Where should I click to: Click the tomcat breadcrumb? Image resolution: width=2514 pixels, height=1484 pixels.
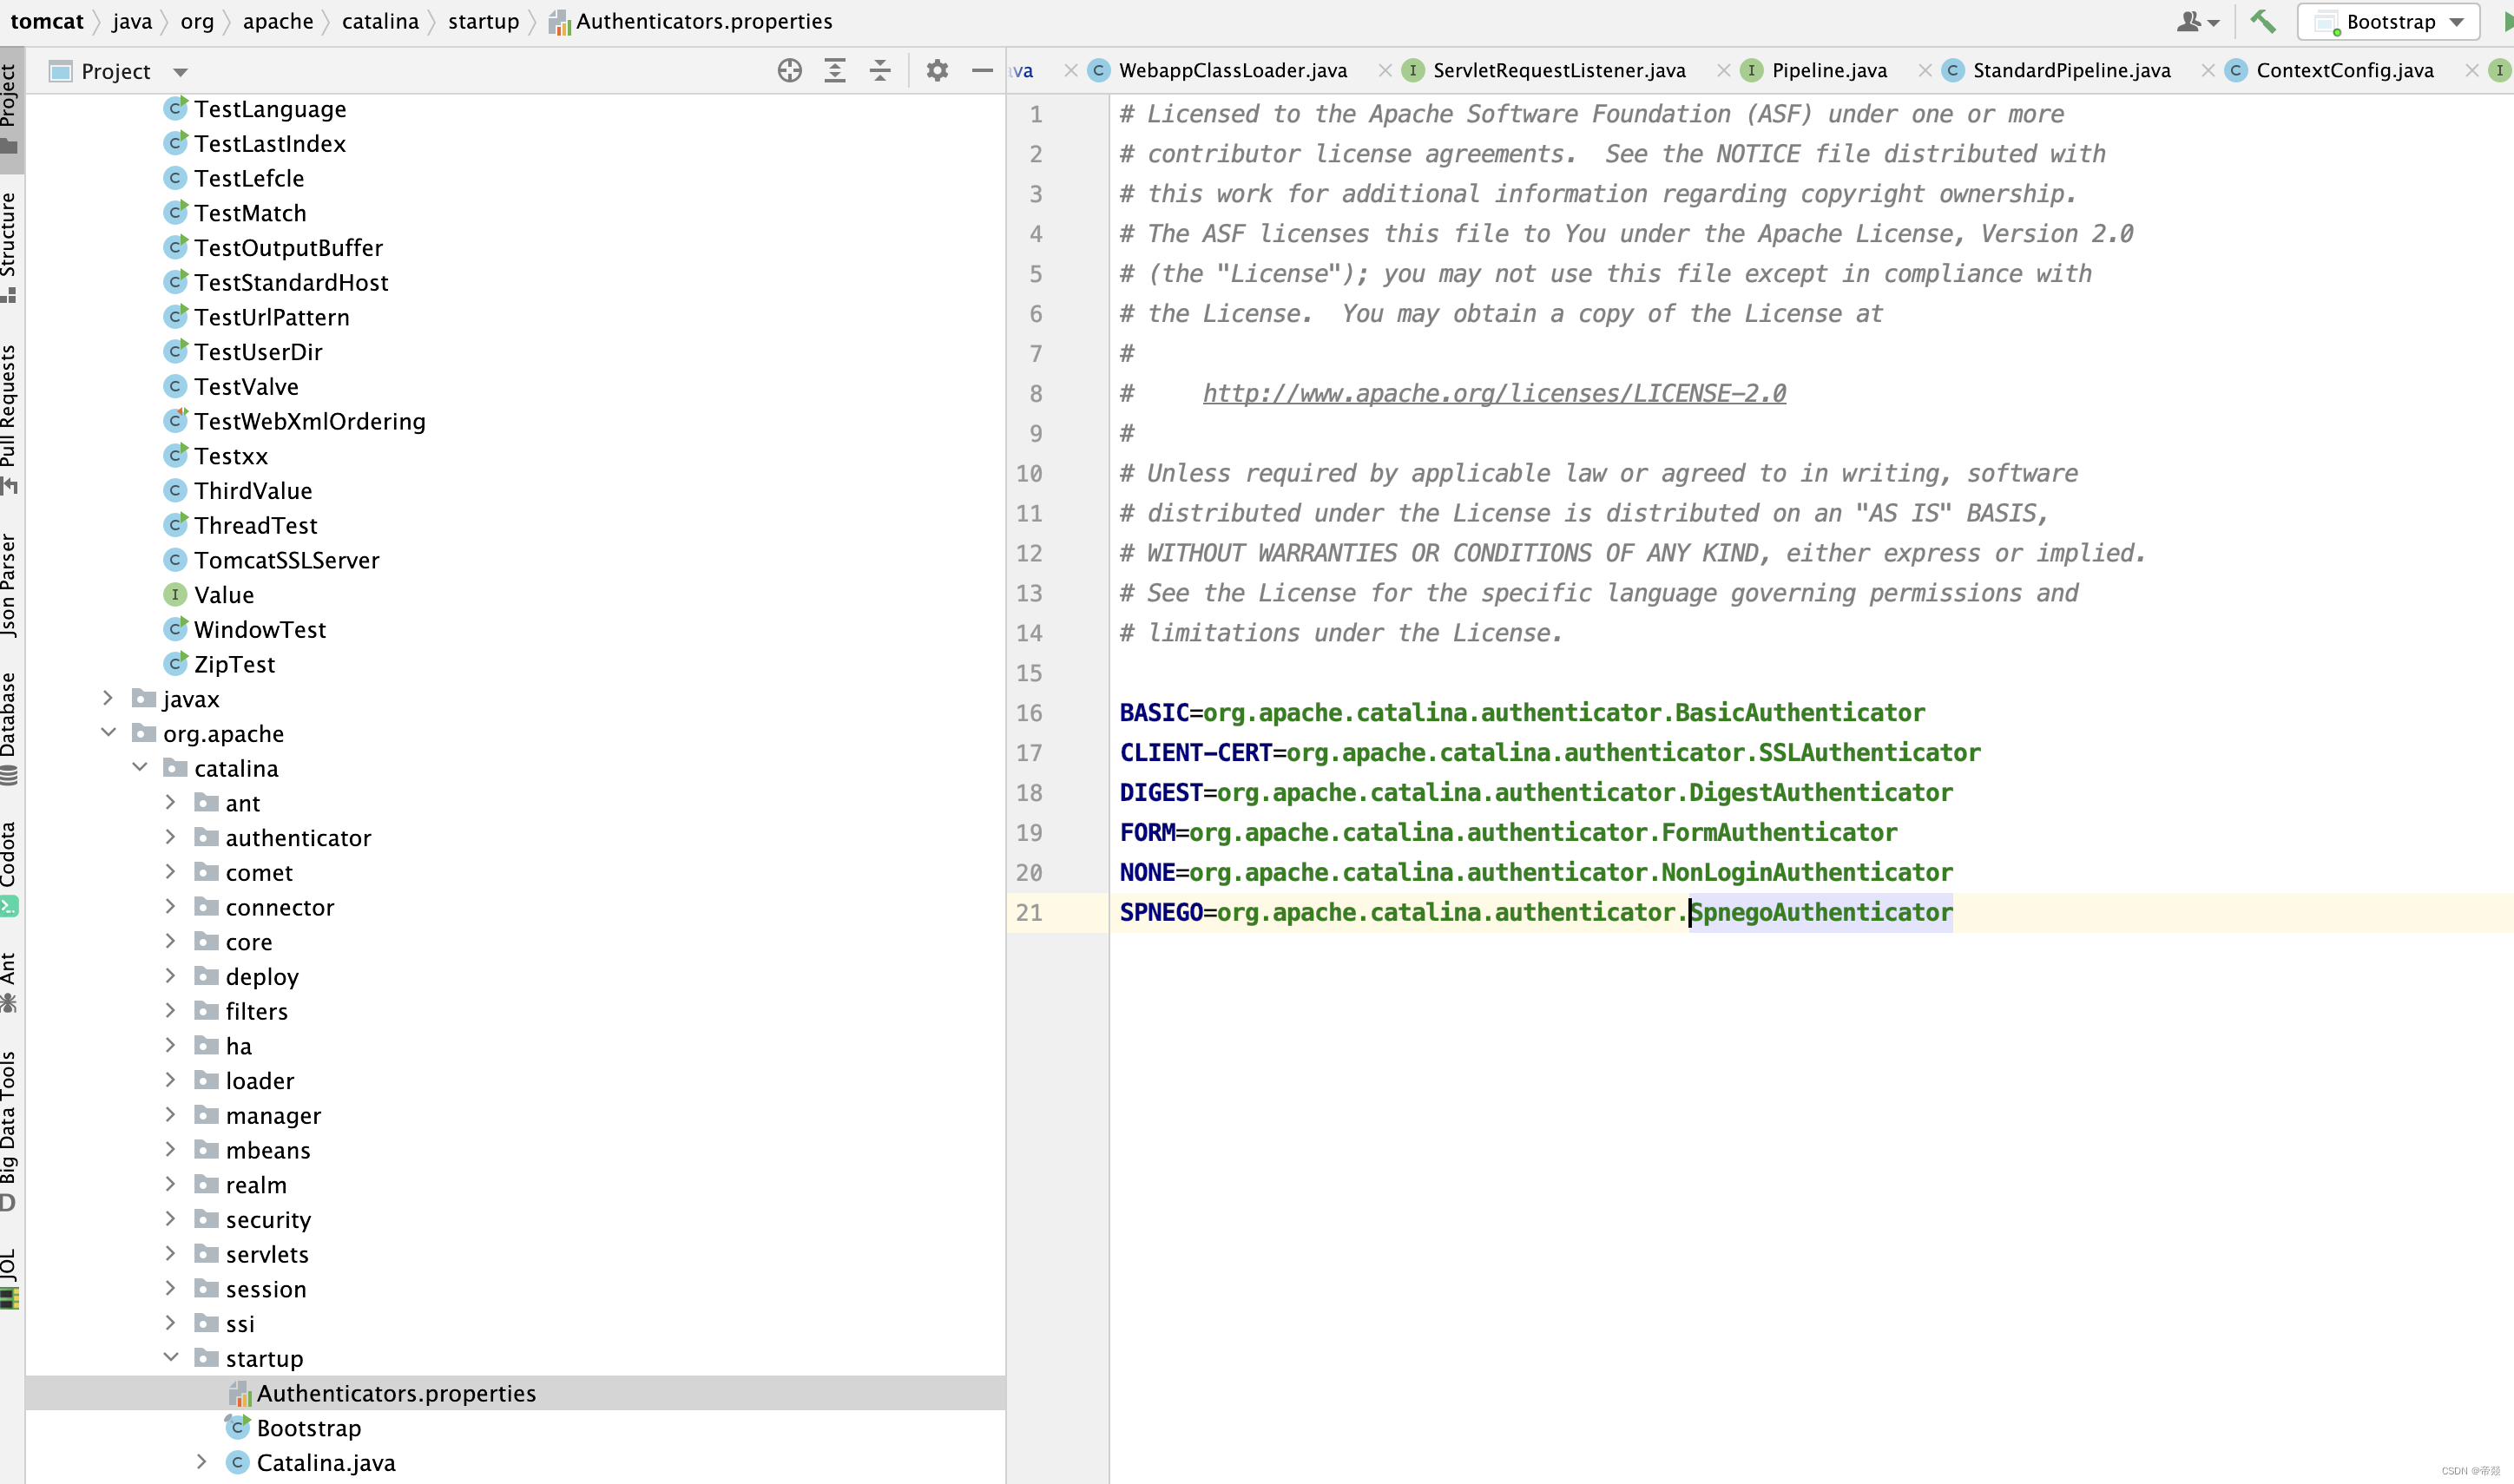47,21
